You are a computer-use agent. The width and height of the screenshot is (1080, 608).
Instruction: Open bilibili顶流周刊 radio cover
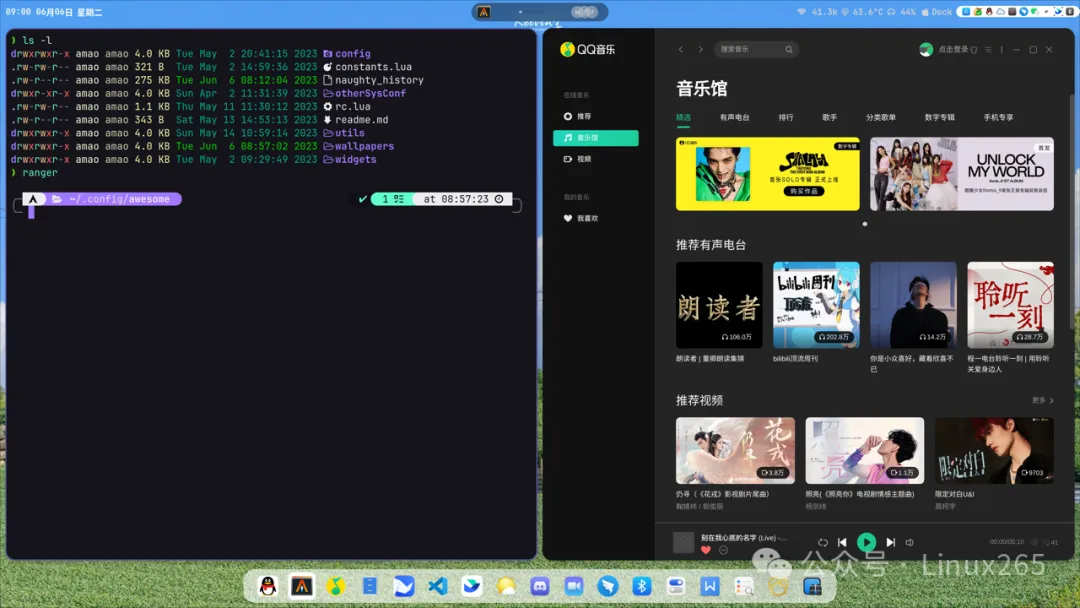tap(816, 305)
